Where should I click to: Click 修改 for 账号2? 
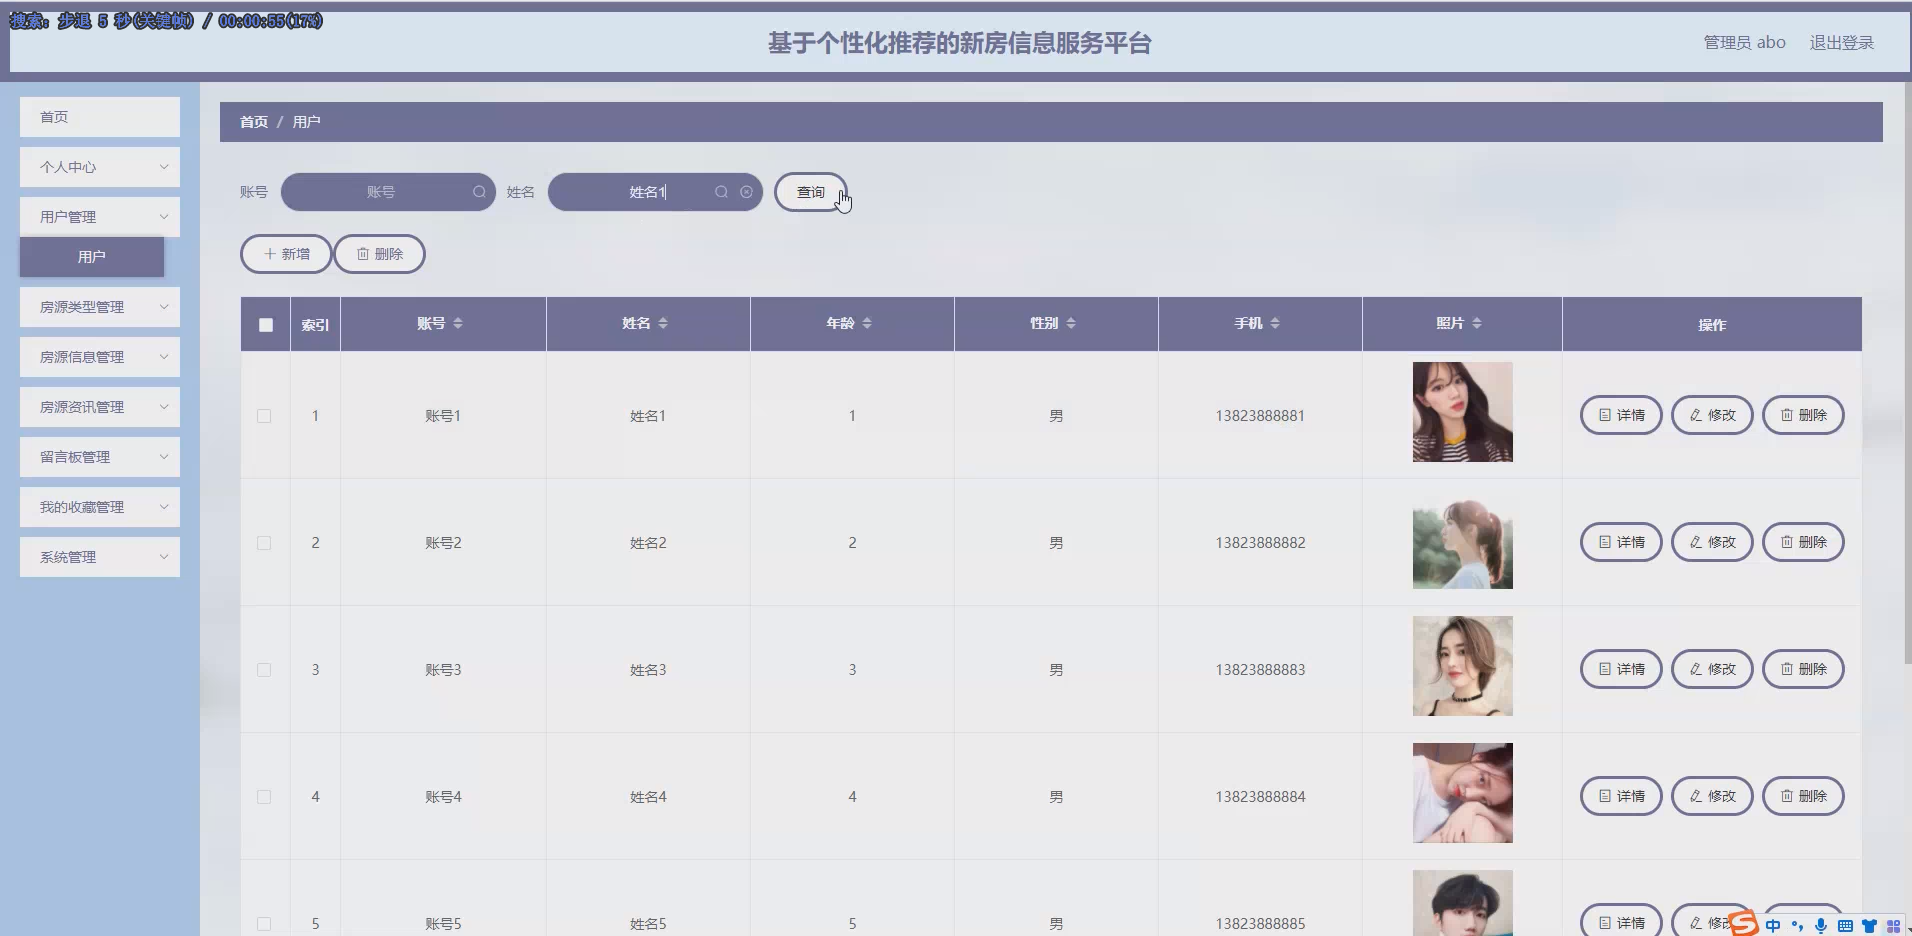[x=1712, y=542]
